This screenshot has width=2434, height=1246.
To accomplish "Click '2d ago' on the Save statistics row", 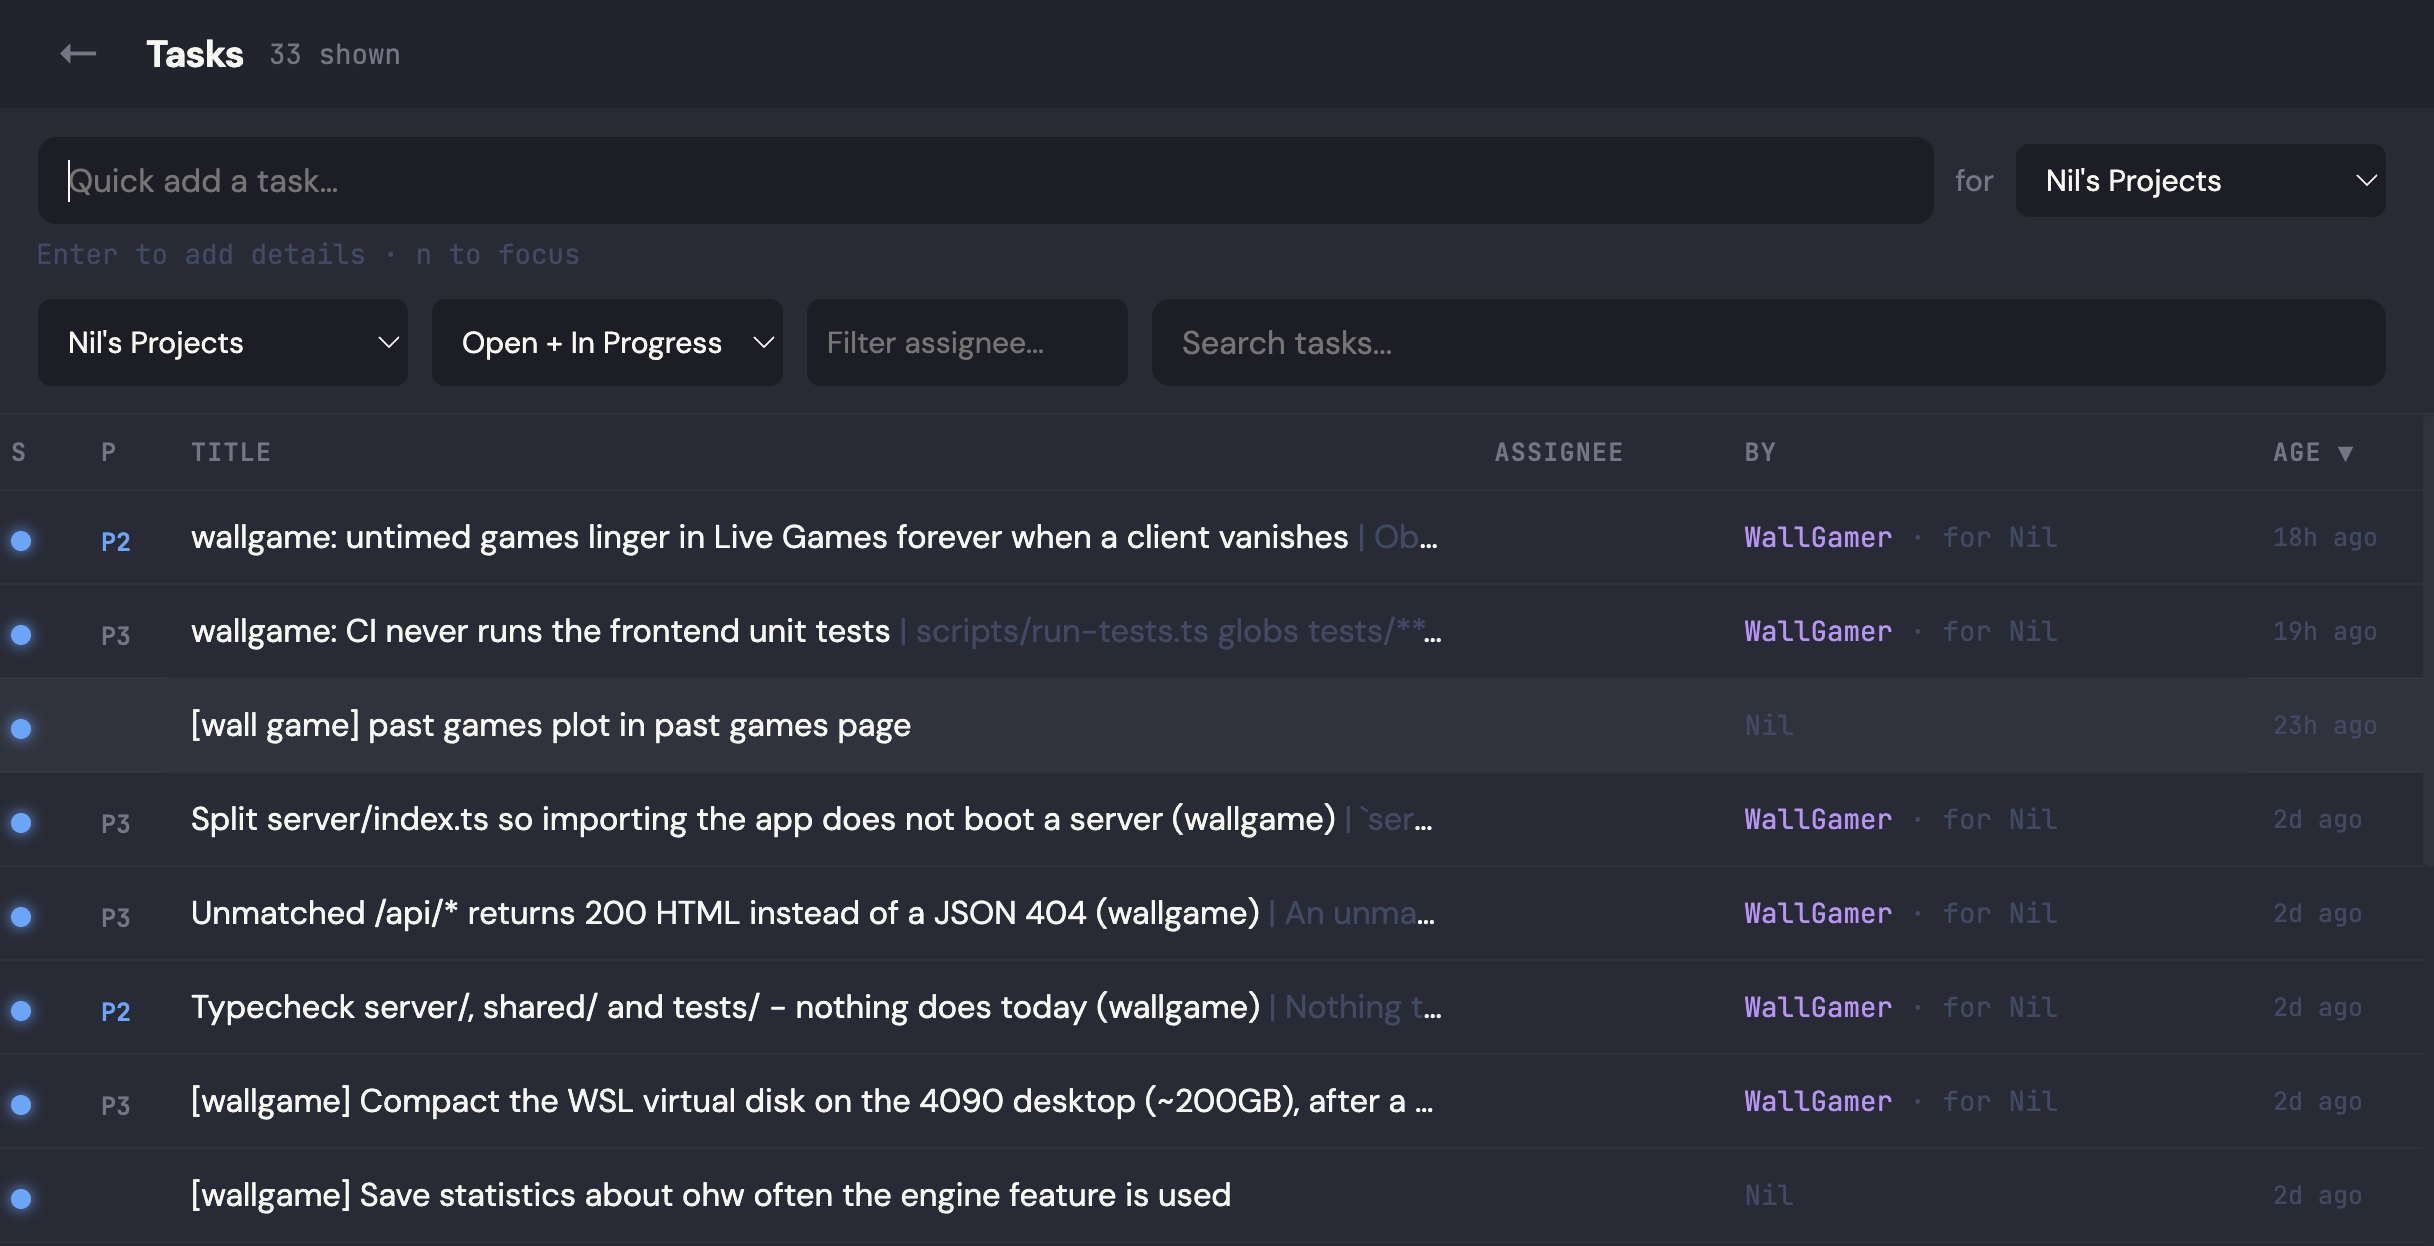I will tap(2317, 1196).
